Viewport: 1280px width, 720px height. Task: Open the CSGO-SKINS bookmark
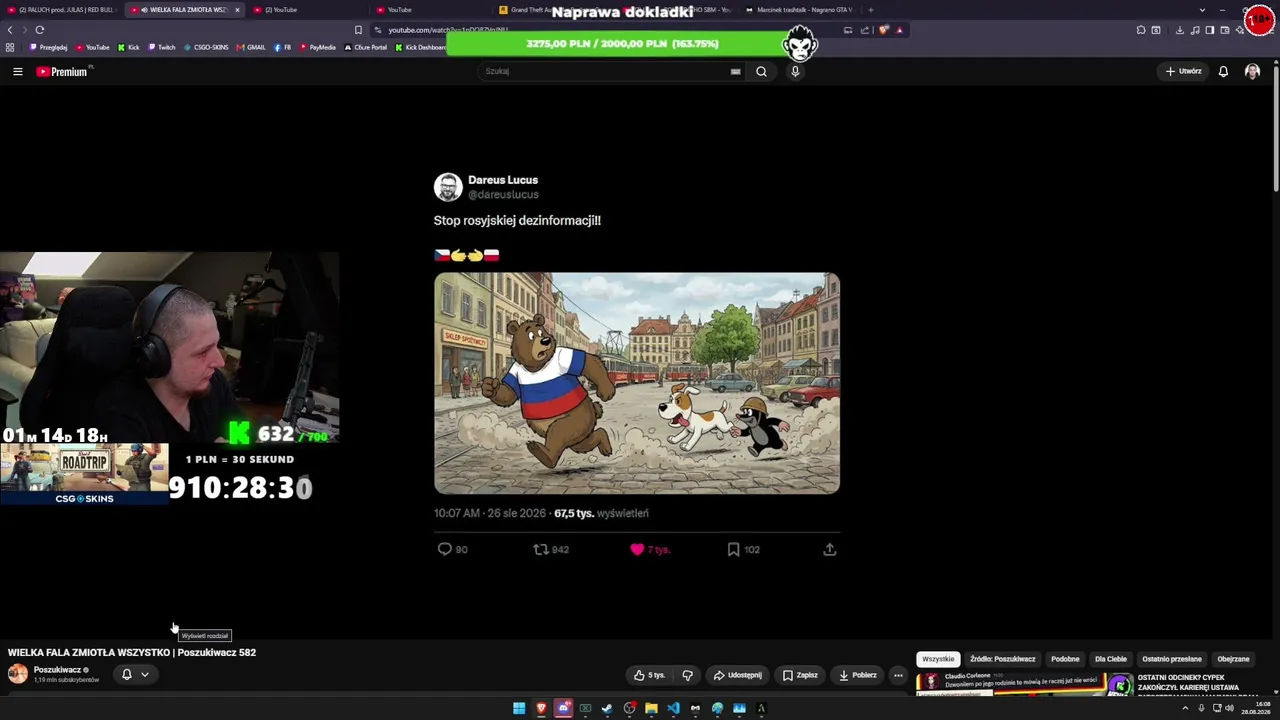coord(206,47)
